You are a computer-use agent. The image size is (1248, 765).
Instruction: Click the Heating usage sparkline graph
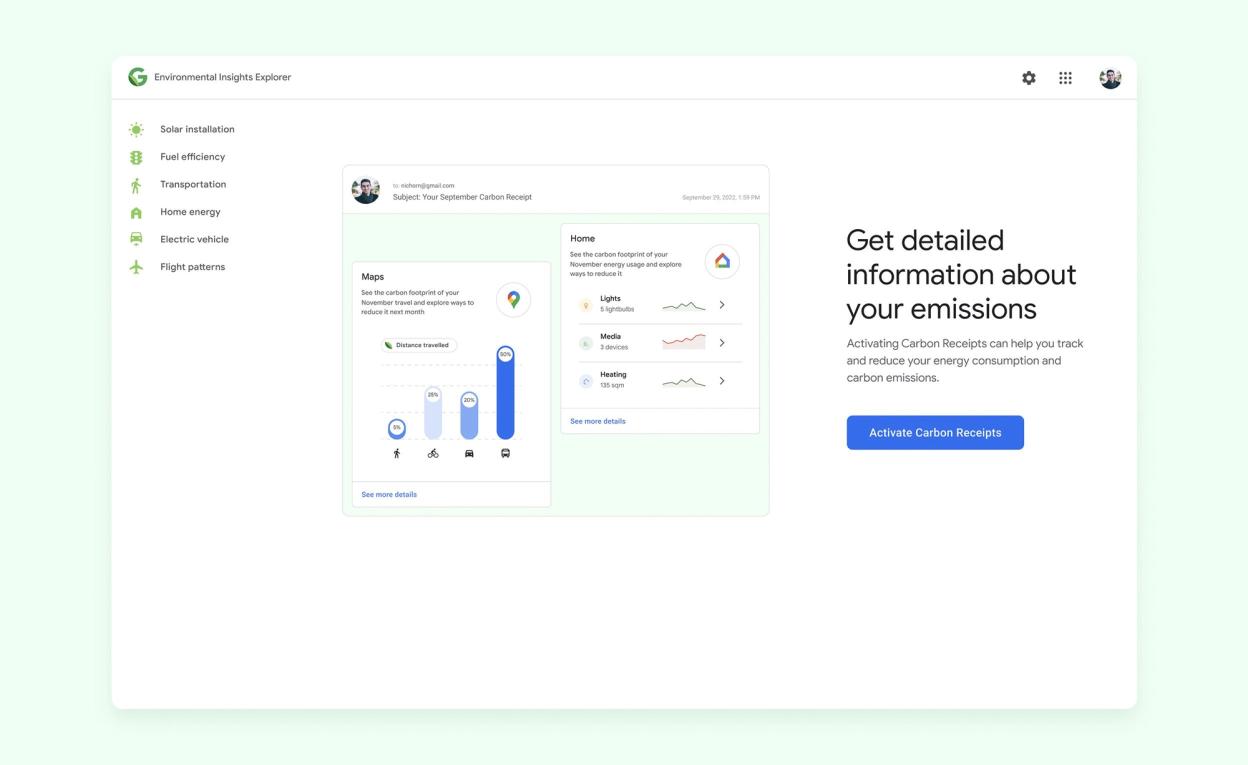(684, 381)
